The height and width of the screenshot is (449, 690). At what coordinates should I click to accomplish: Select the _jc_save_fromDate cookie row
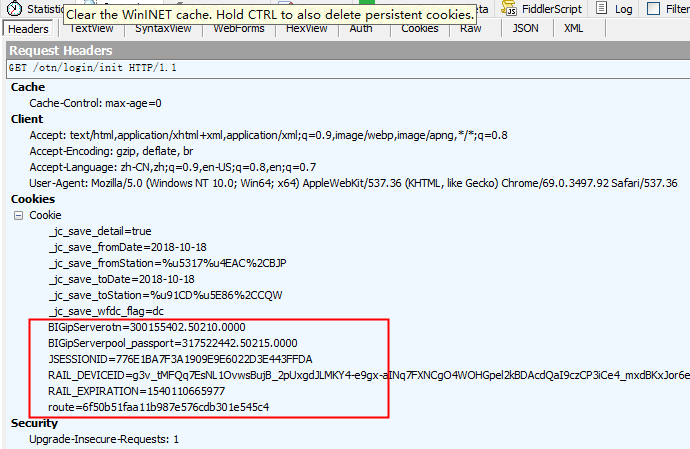pos(127,247)
